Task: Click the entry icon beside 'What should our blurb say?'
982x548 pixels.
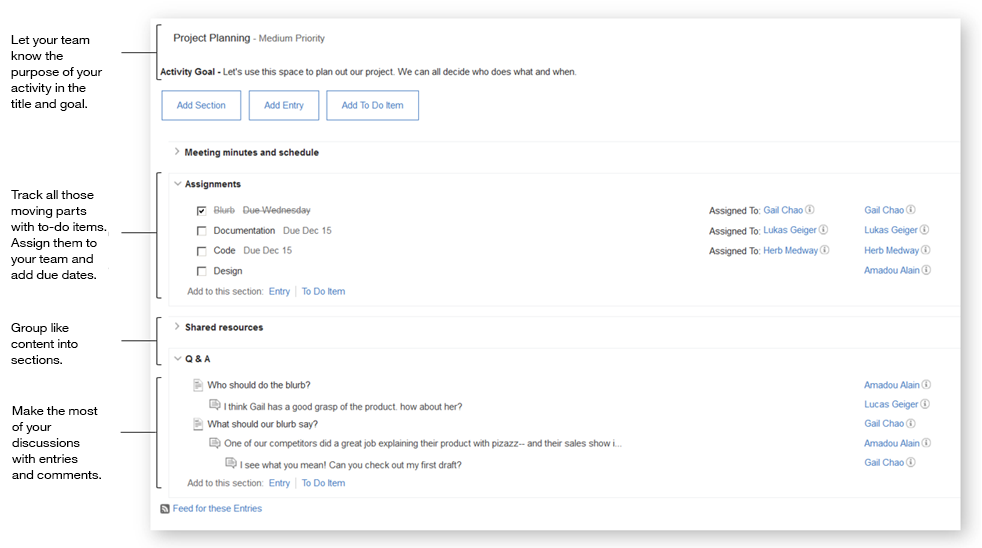Action: 199,424
